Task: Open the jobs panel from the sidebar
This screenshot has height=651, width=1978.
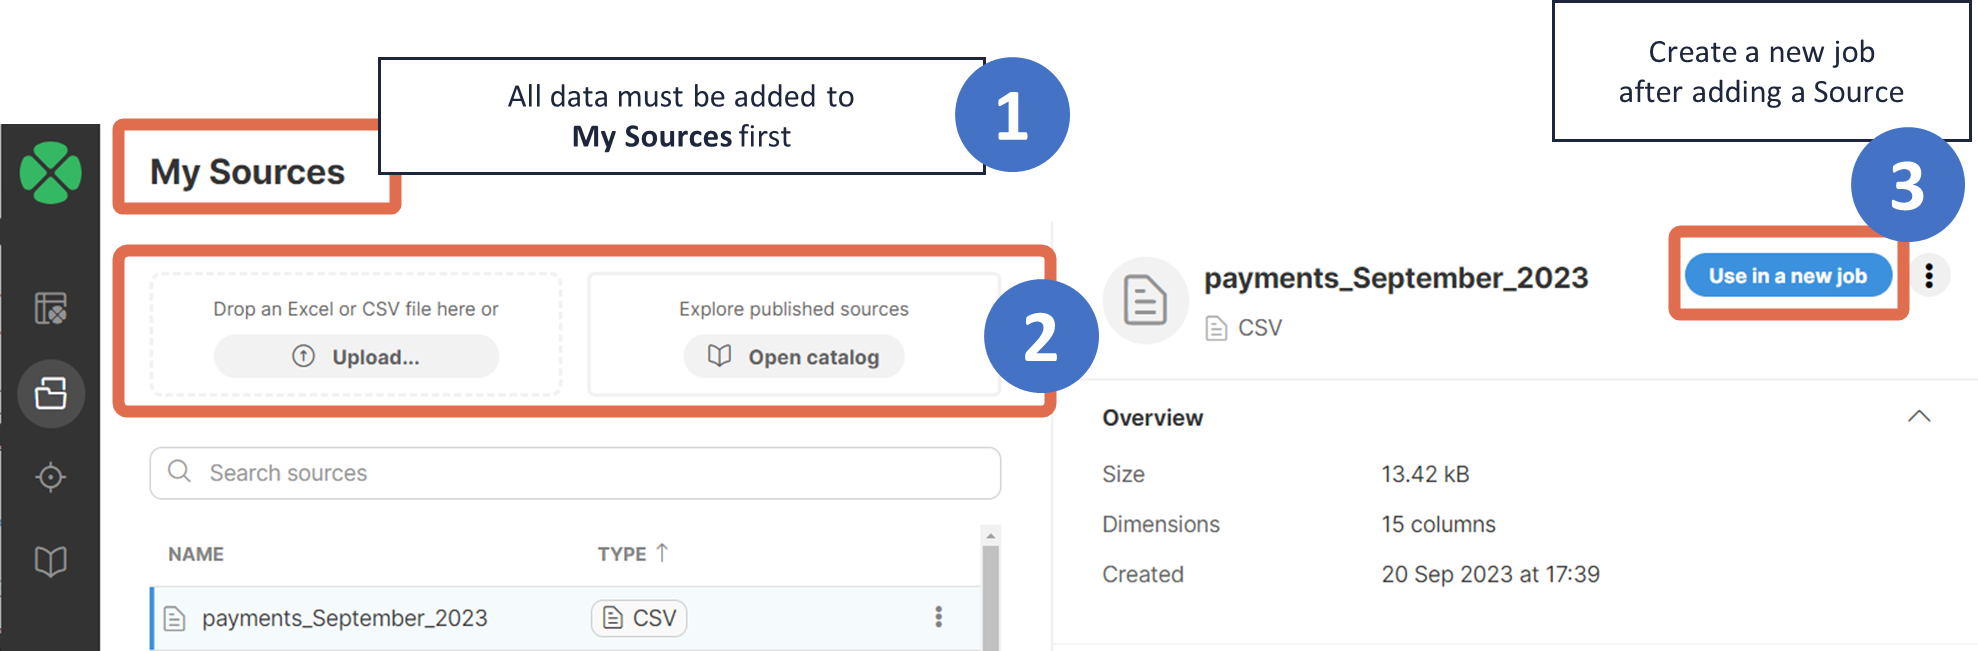Action: (x=51, y=310)
